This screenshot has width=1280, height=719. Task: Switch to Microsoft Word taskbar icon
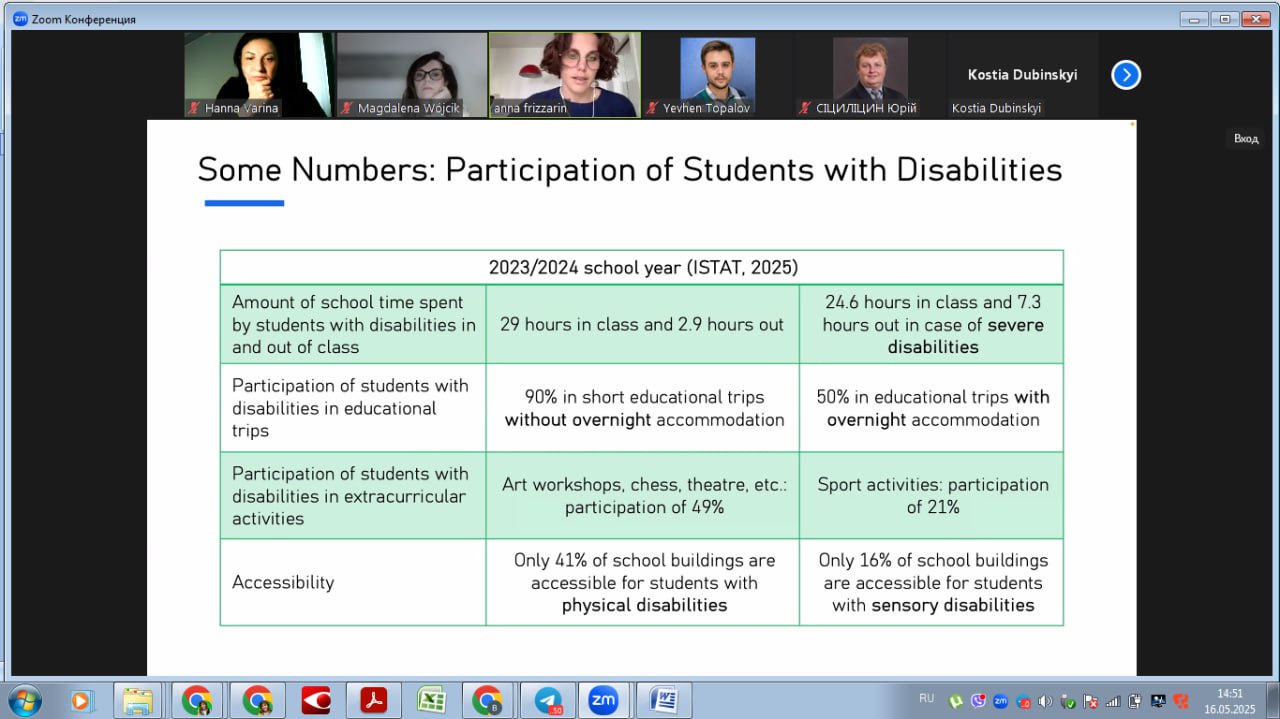pyautogui.click(x=663, y=700)
